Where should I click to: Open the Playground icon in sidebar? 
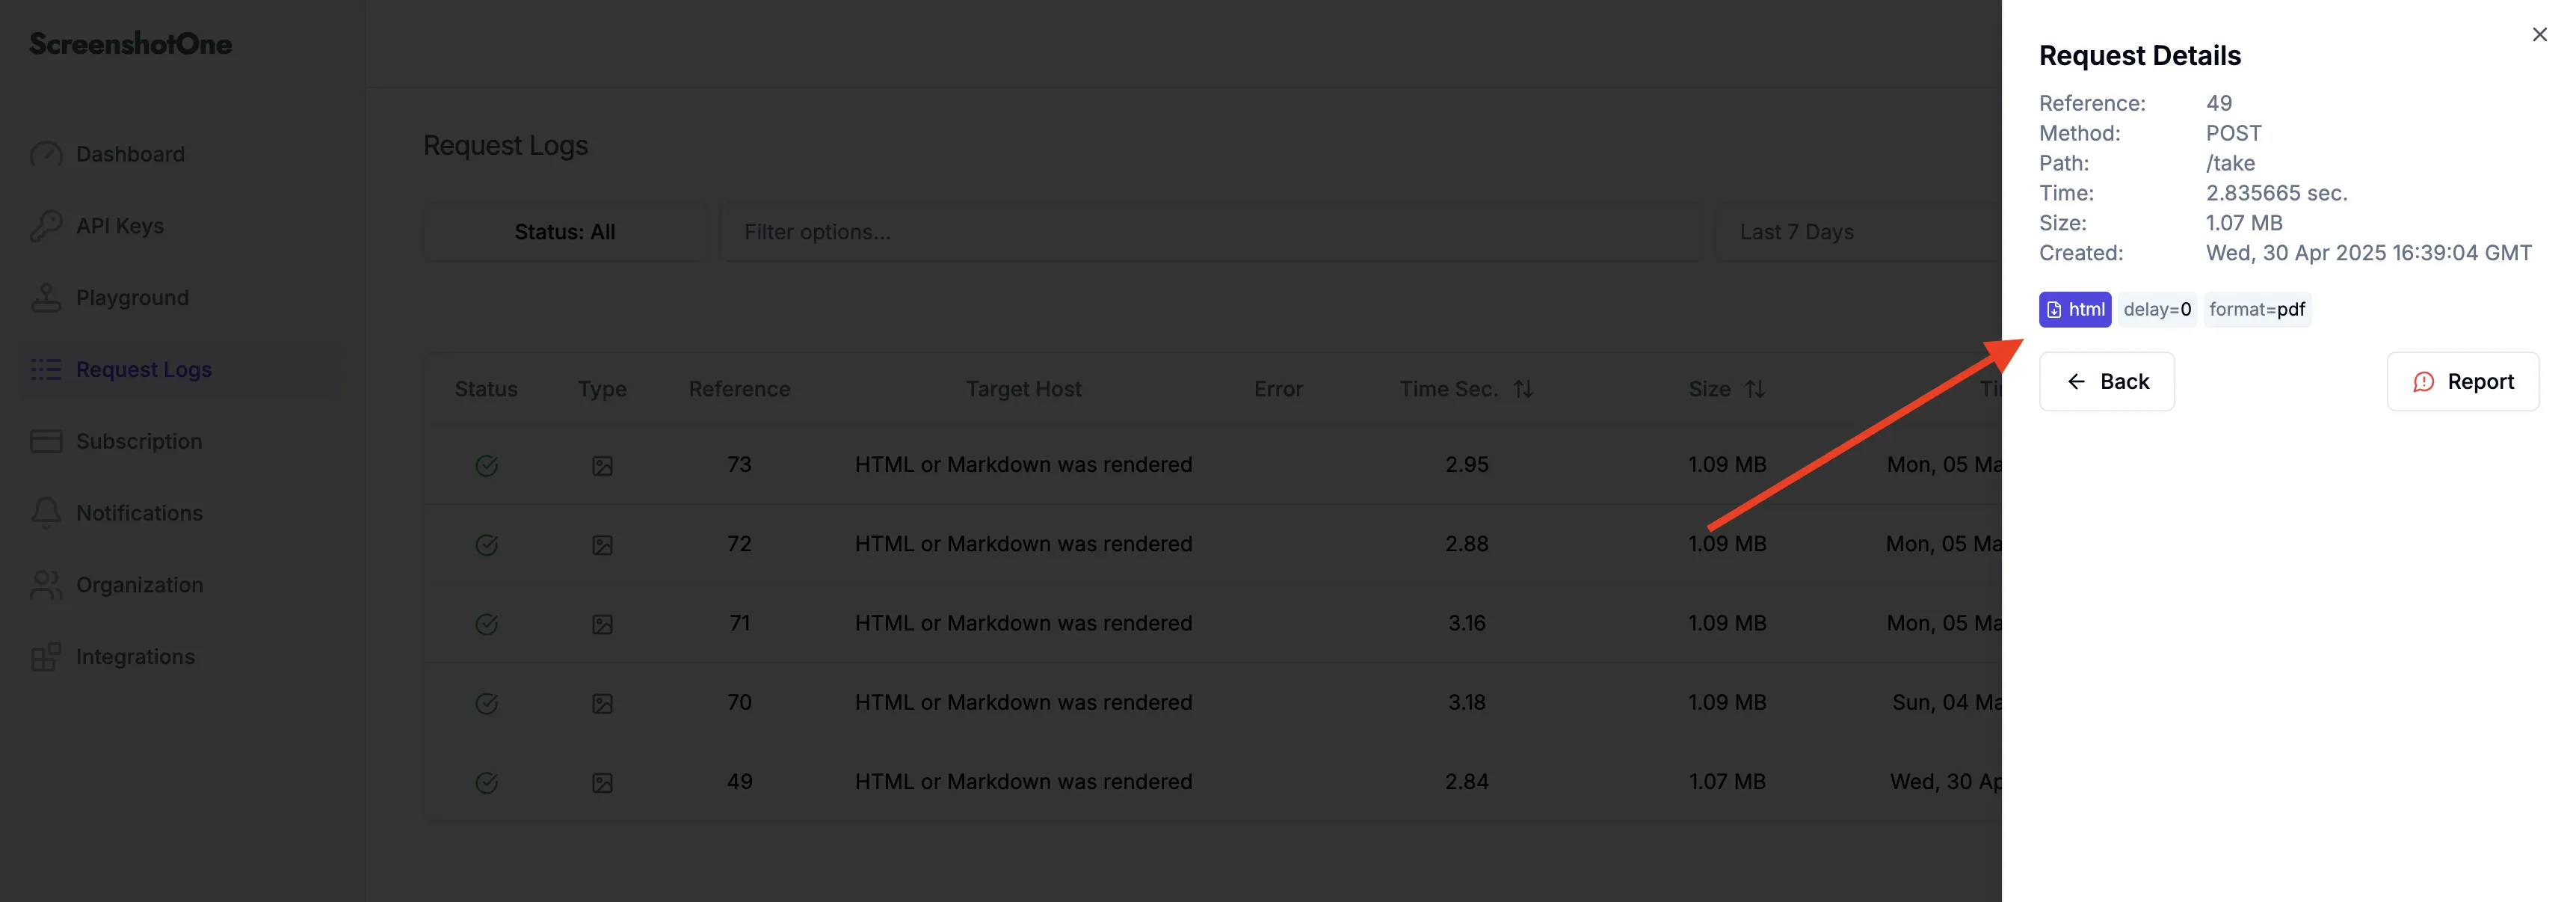tap(46, 298)
